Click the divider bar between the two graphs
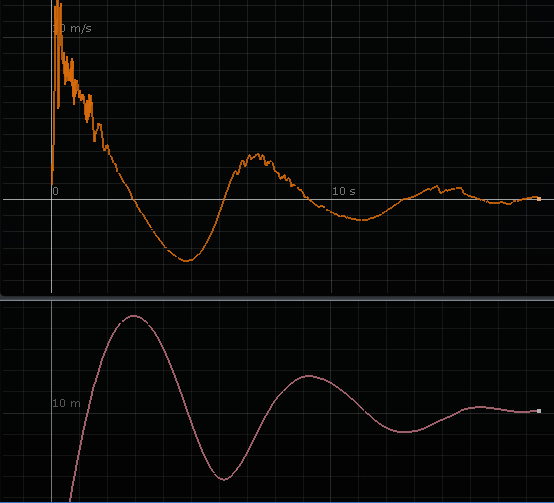 (x=277, y=298)
